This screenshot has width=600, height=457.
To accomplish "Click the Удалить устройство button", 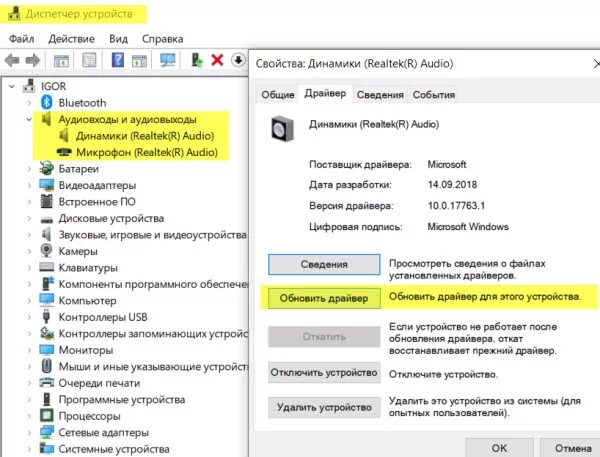I will click(x=324, y=407).
